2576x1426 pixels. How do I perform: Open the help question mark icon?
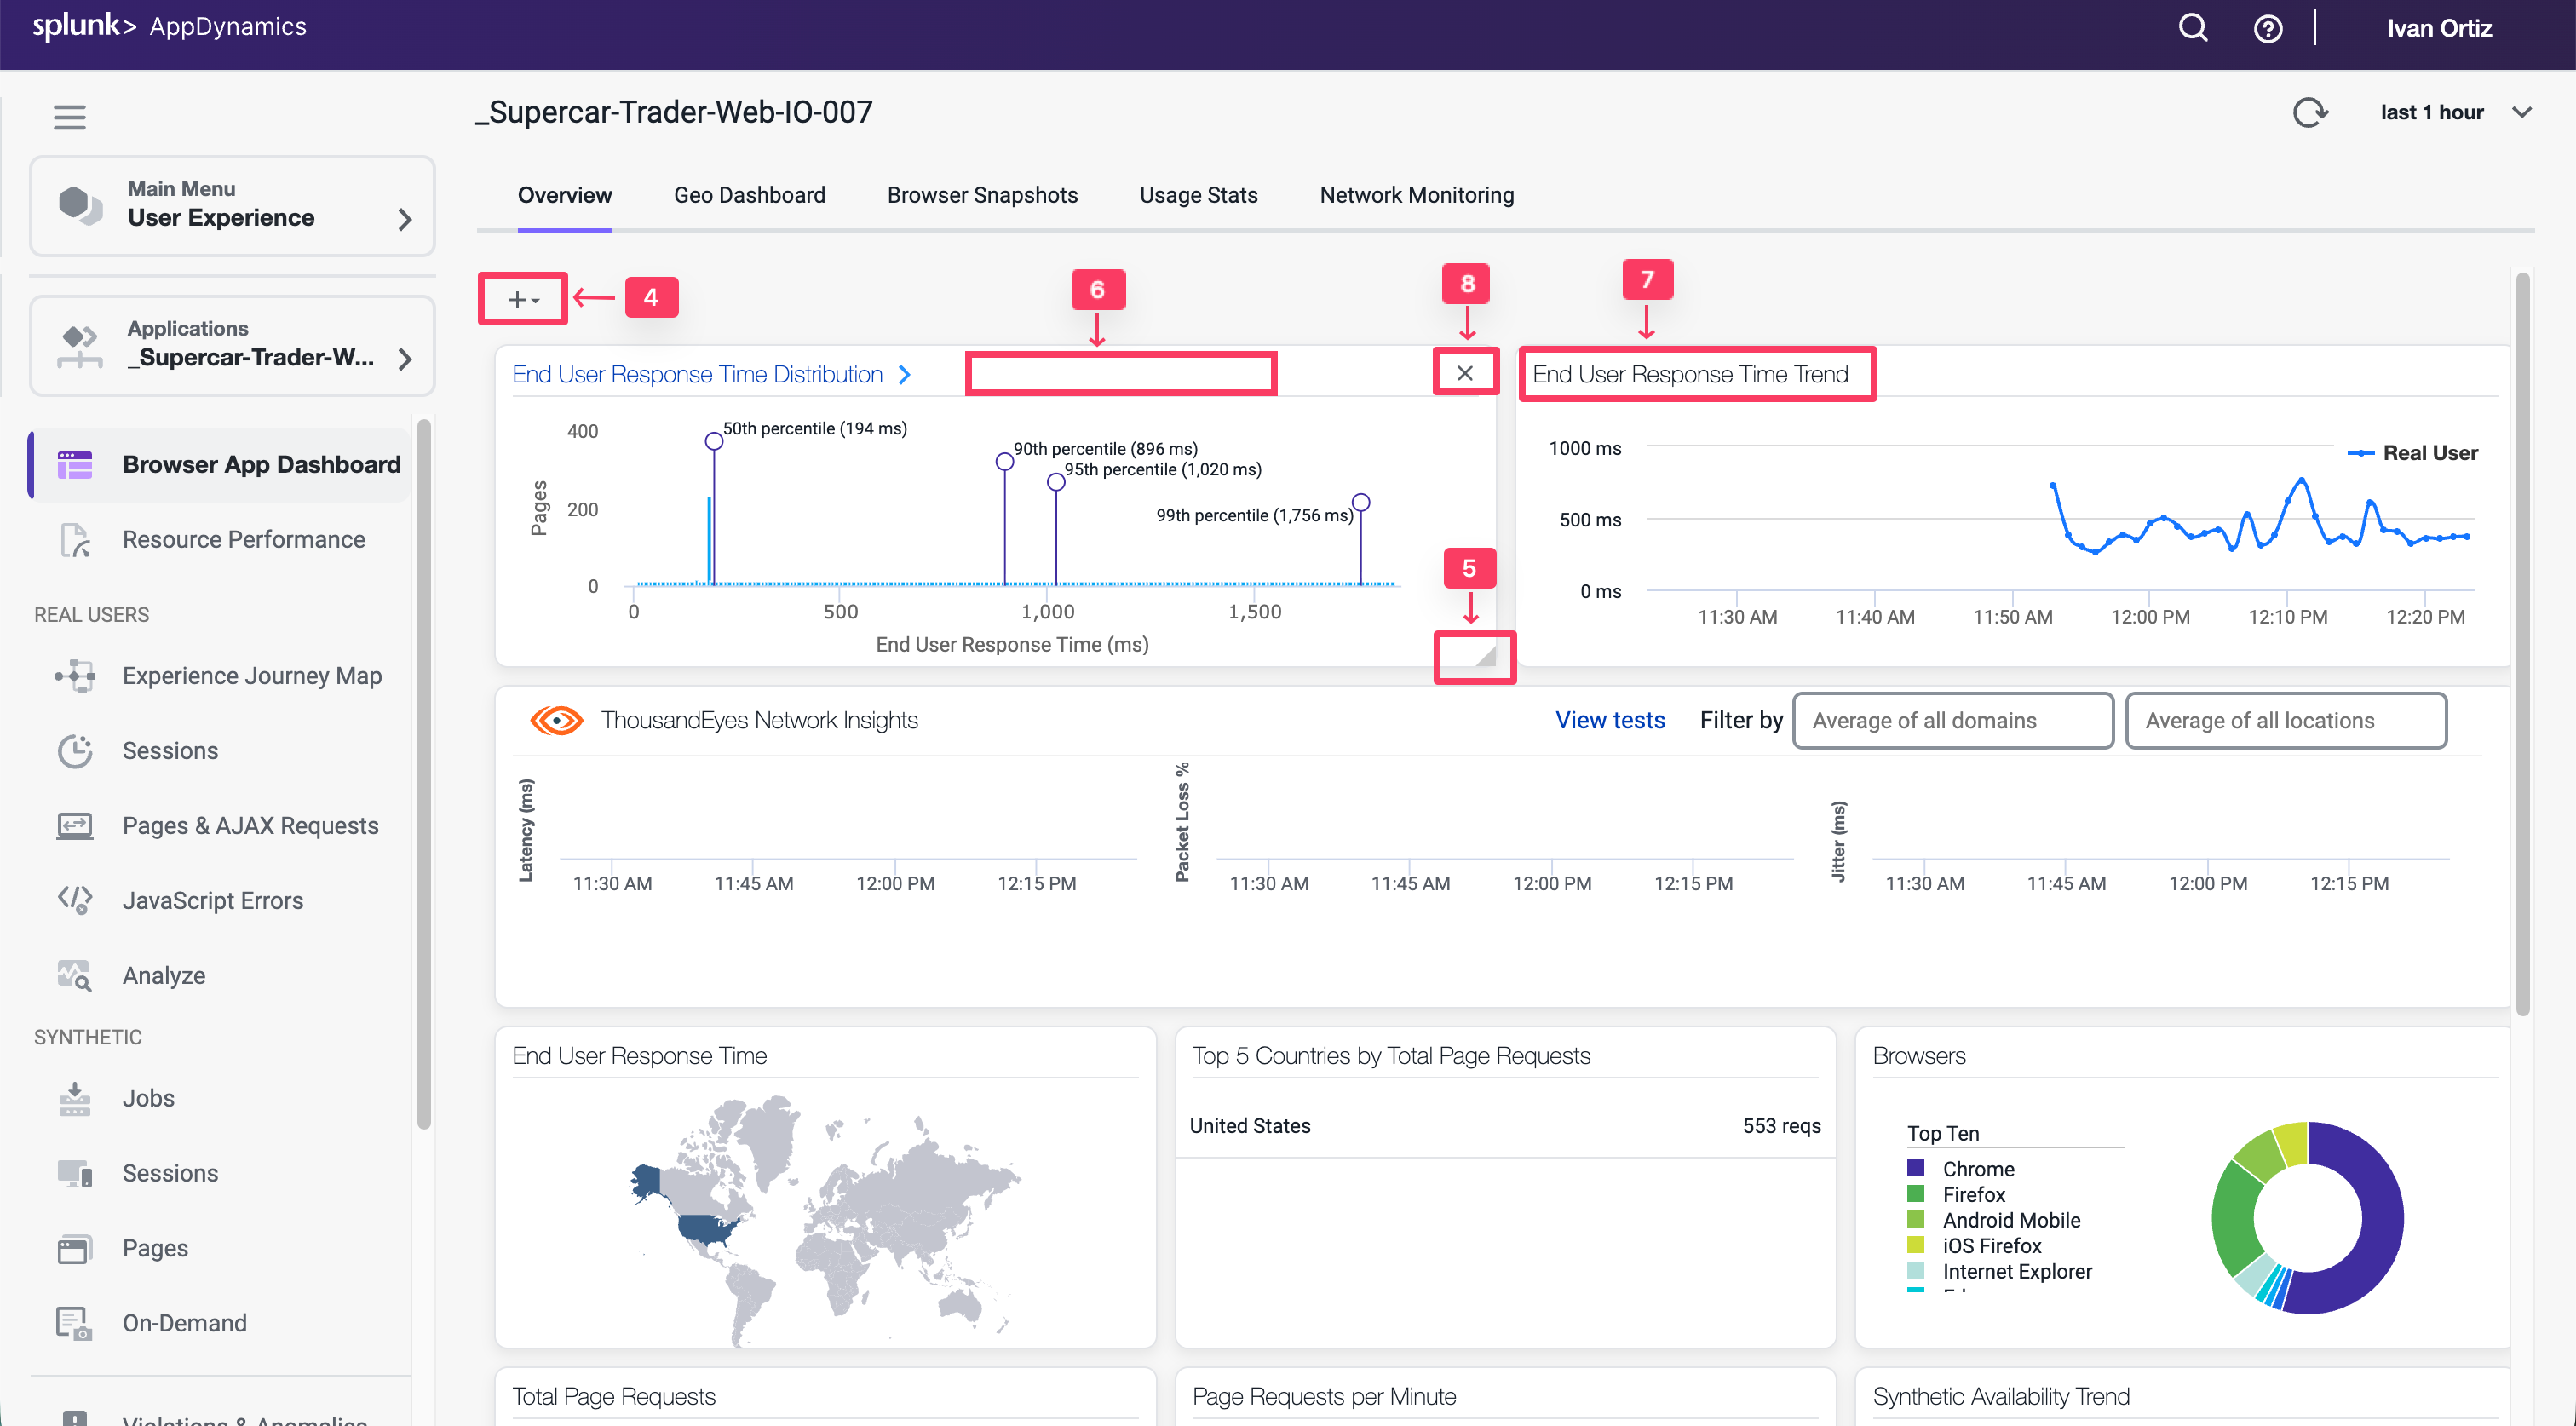pyautogui.click(x=2267, y=28)
